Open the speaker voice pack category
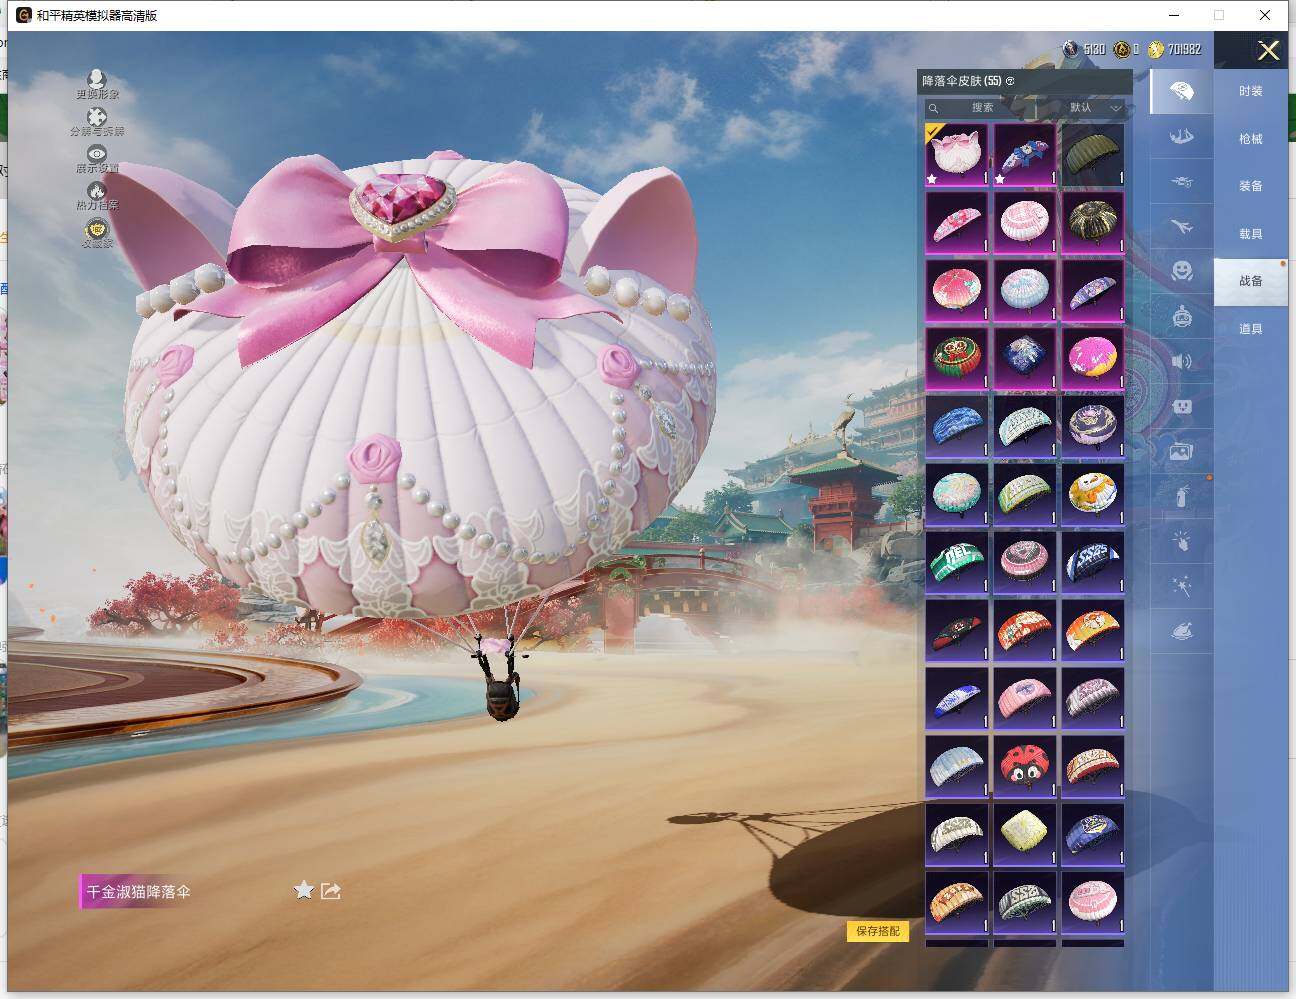This screenshot has height=999, width=1296. [x=1181, y=361]
